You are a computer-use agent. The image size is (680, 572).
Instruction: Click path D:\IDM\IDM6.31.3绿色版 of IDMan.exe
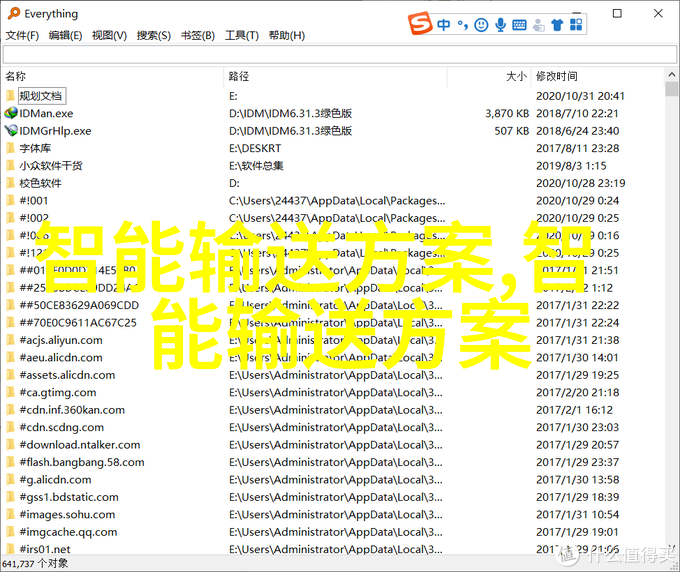tap(290, 113)
